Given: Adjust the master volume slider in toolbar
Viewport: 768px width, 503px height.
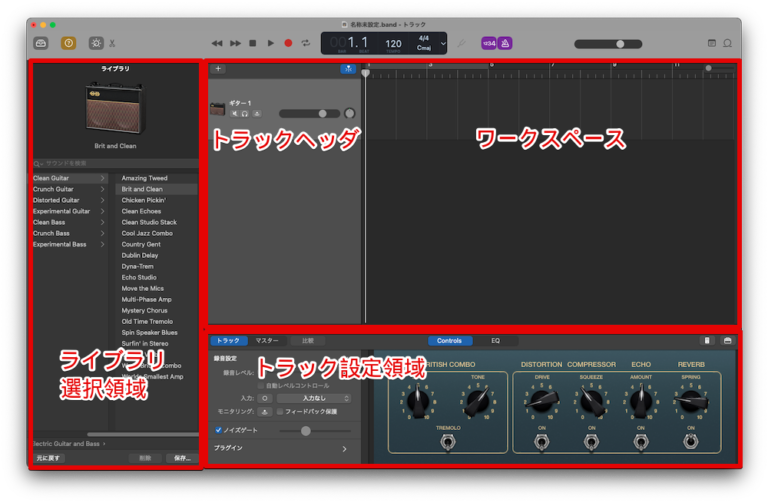Looking at the screenshot, I should 608,44.
